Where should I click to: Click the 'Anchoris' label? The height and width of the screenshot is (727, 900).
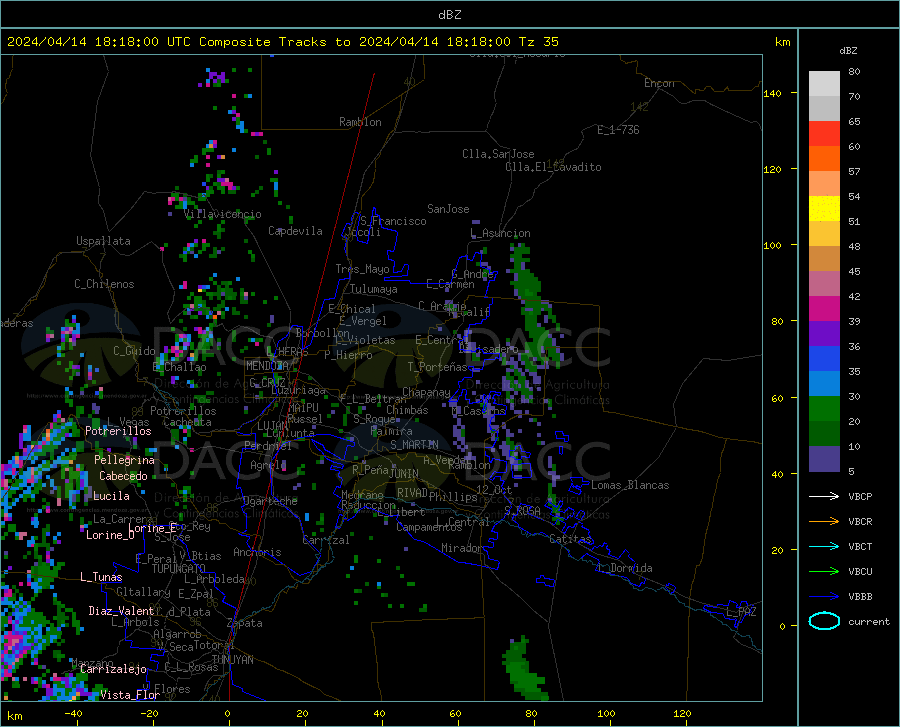[257, 552]
